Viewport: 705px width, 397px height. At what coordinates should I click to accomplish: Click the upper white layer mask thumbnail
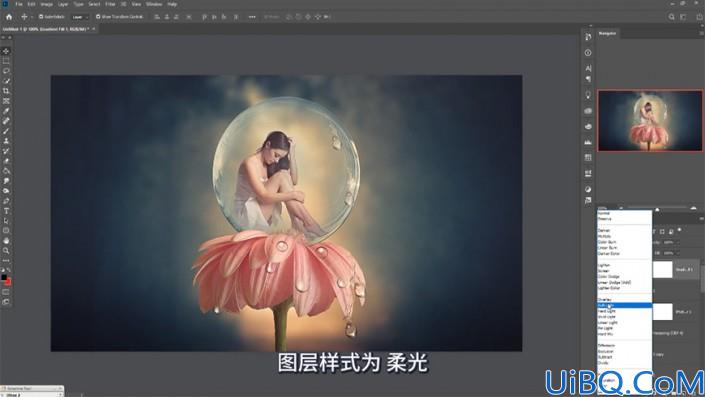coord(662,270)
